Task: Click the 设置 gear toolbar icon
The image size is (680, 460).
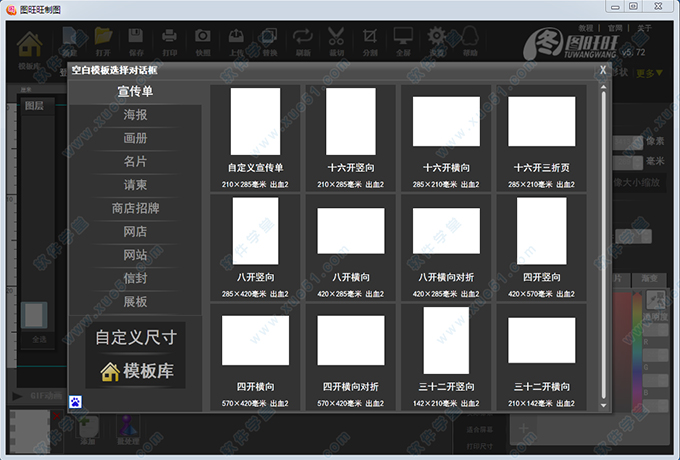Action: tap(437, 36)
